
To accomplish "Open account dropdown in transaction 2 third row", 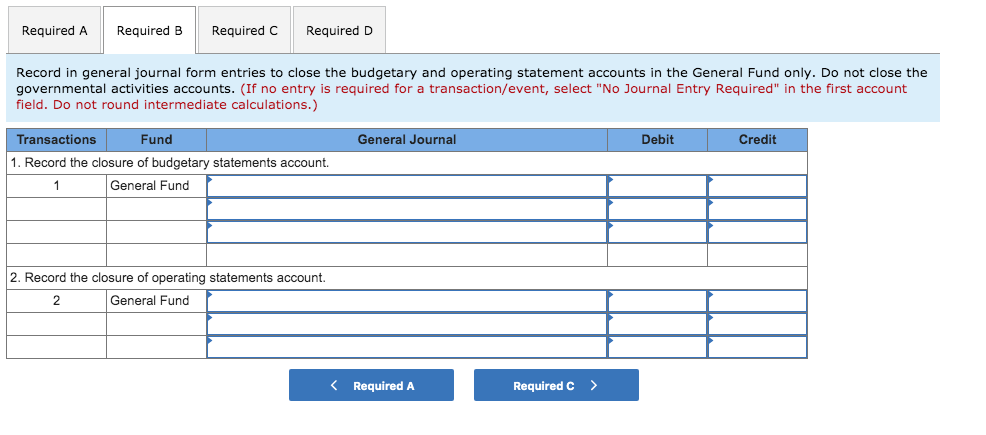I will 407,347.
